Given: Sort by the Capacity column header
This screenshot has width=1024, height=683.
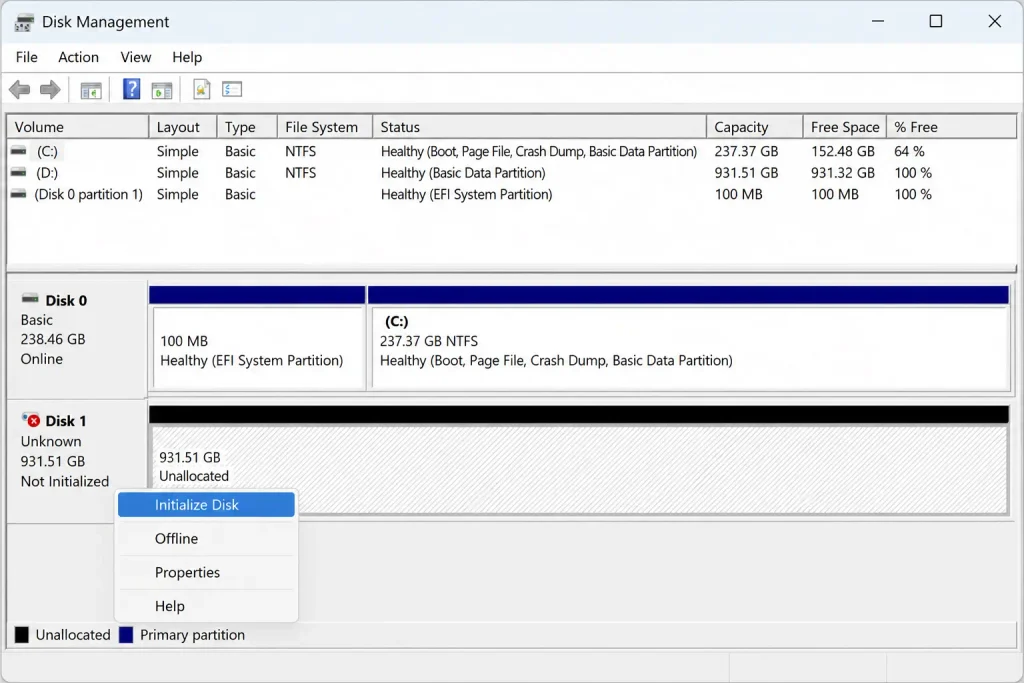Looking at the screenshot, I should (x=755, y=127).
